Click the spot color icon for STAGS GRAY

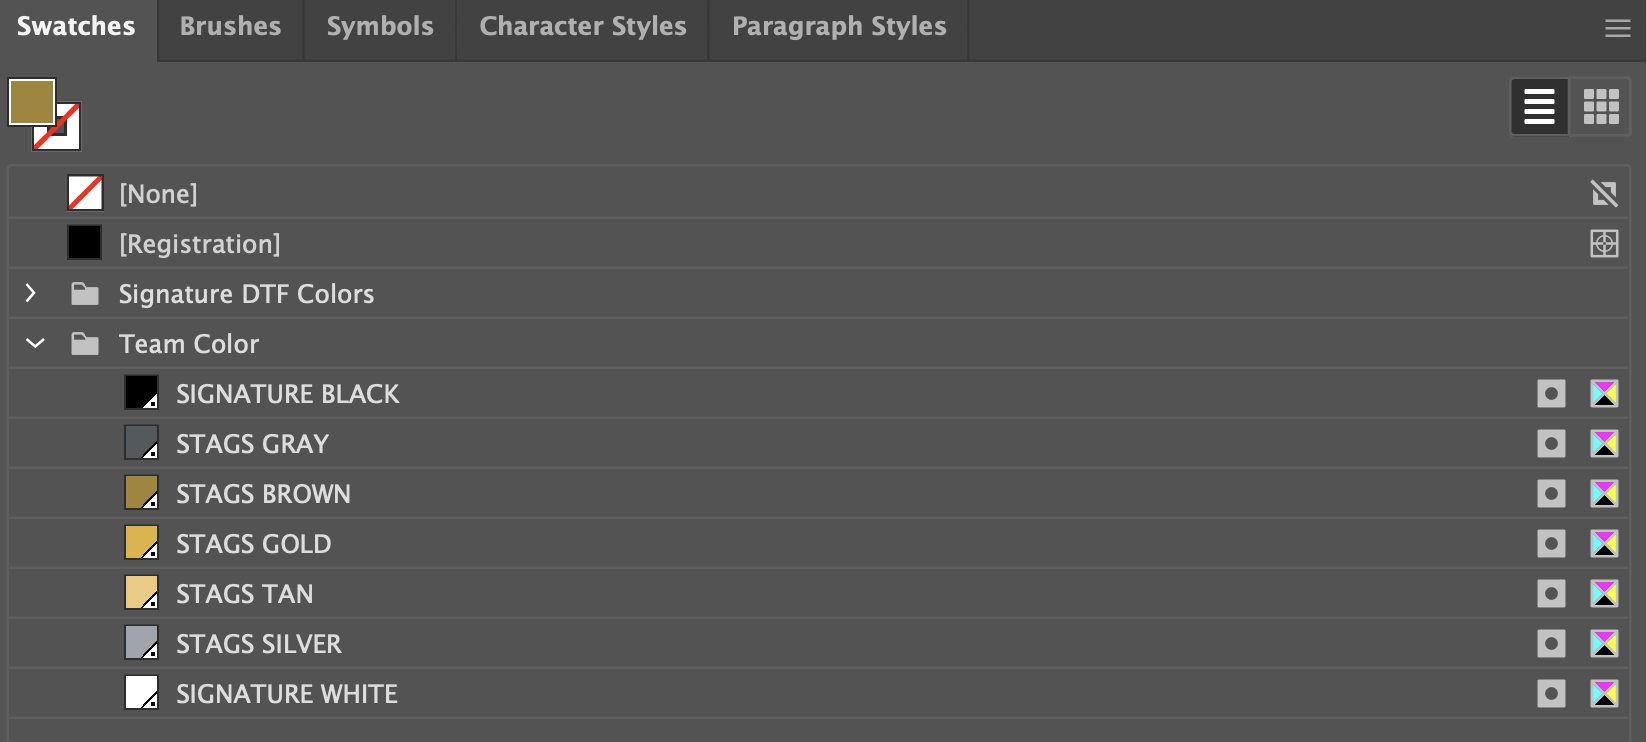pos(1551,443)
